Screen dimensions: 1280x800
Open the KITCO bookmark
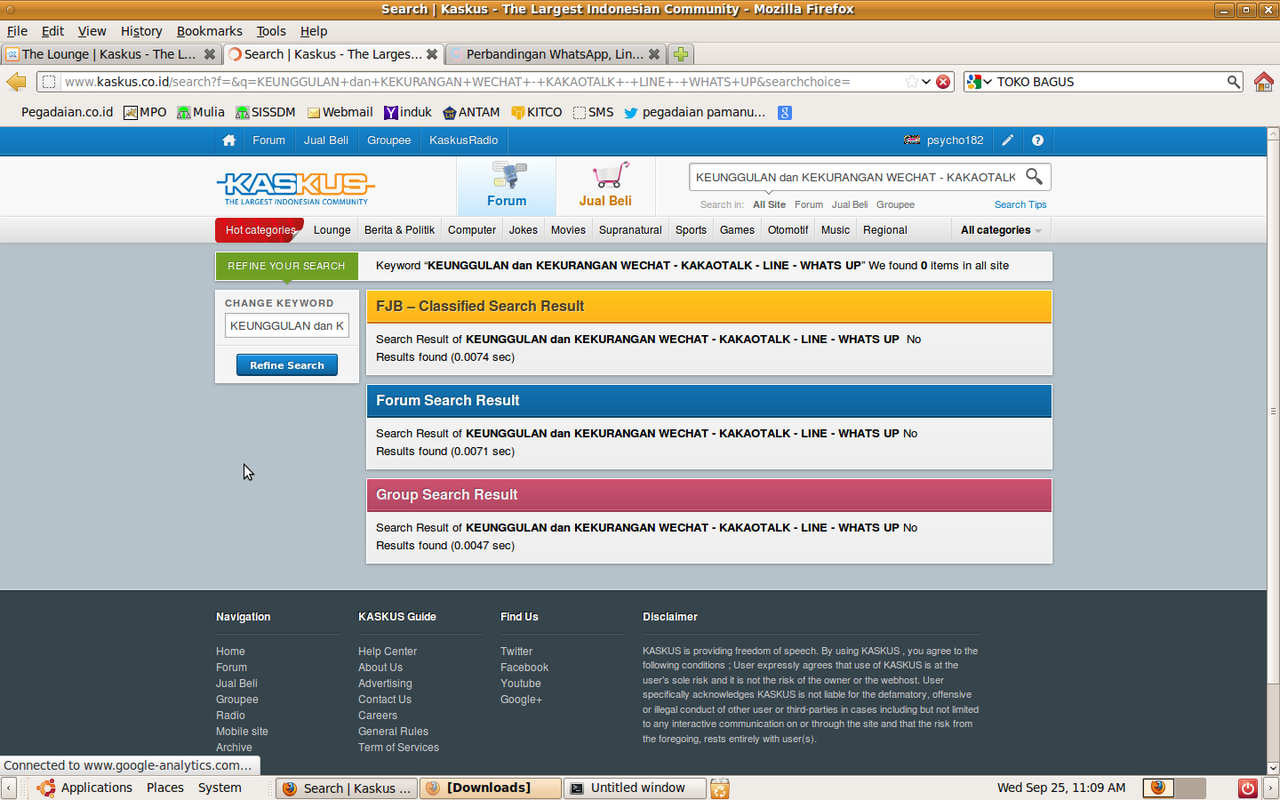[x=536, y=112]
